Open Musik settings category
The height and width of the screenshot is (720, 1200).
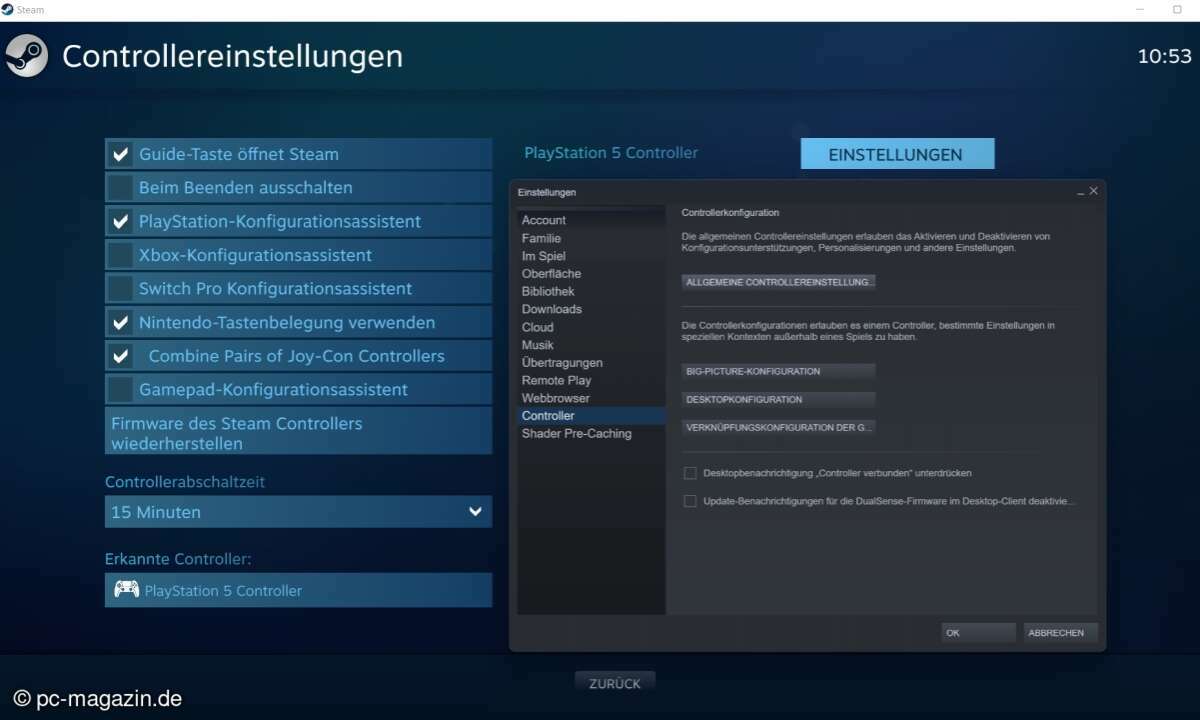point(591,344)
